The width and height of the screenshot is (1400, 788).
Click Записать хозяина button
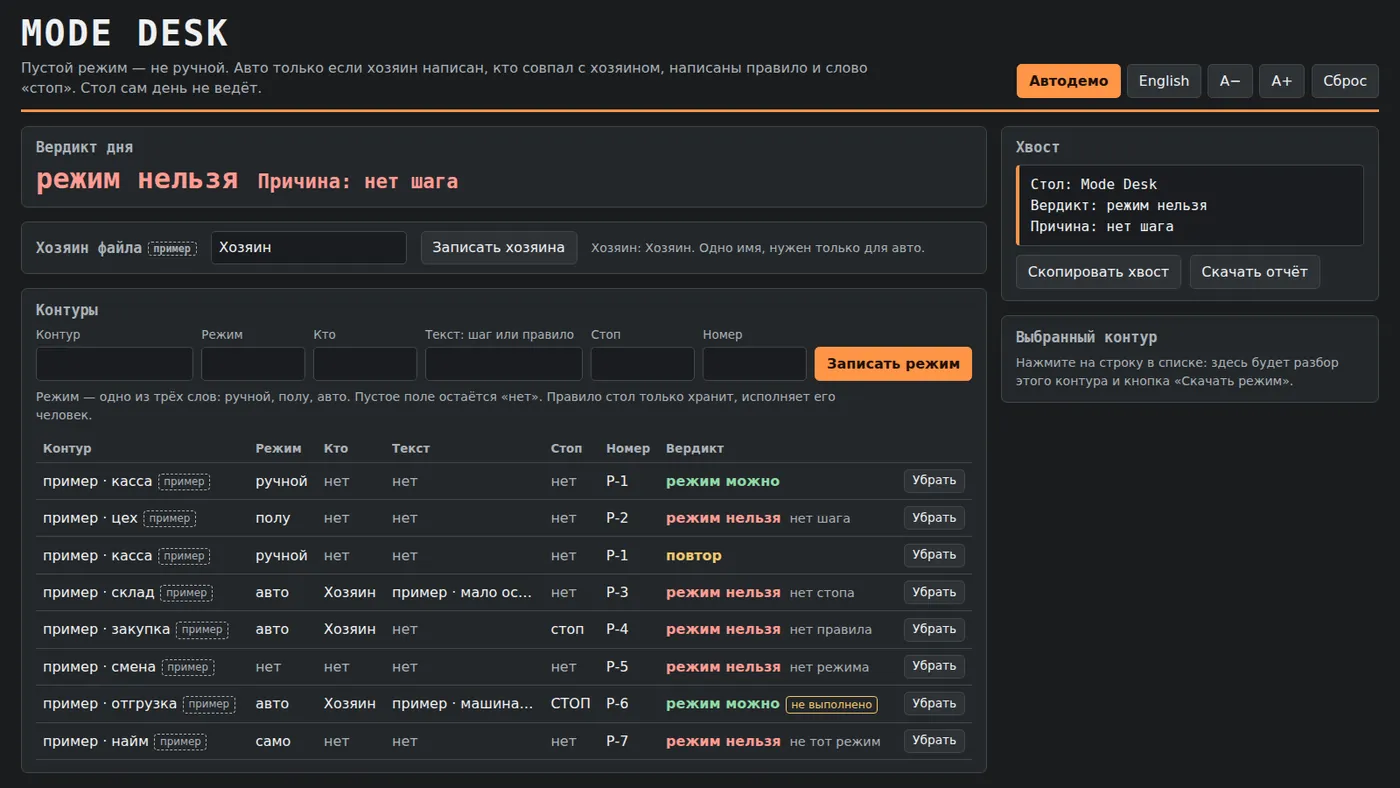(x=499, y=248)
